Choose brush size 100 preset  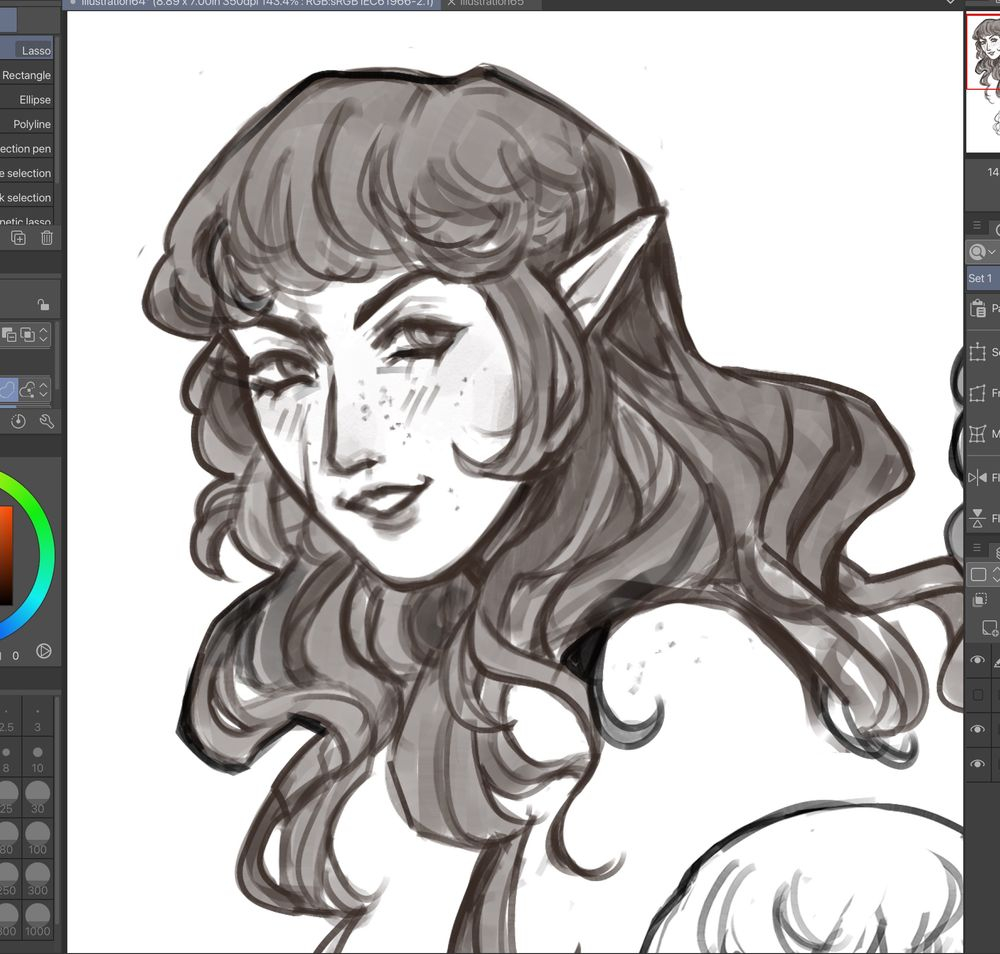click(38, 836)
